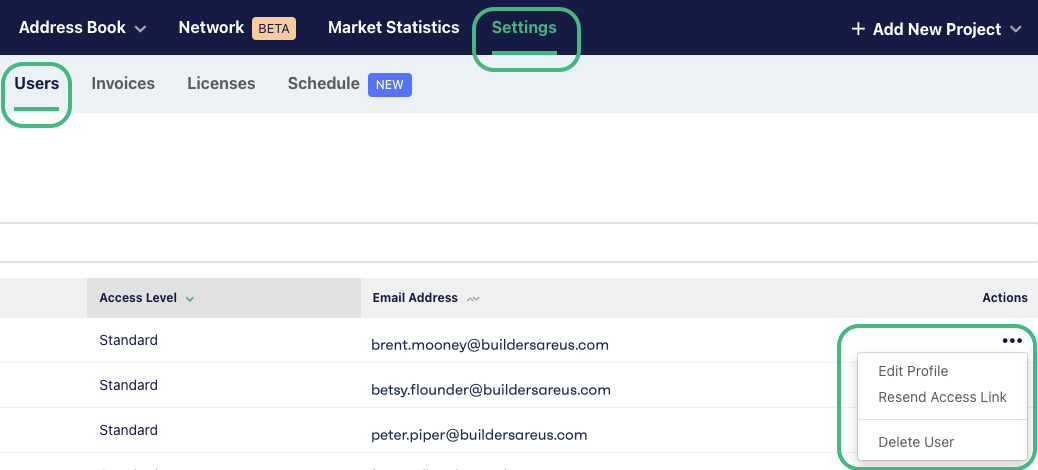
Task: Expand the Add New Project dropdown arrow
Action: [1016, 29]
